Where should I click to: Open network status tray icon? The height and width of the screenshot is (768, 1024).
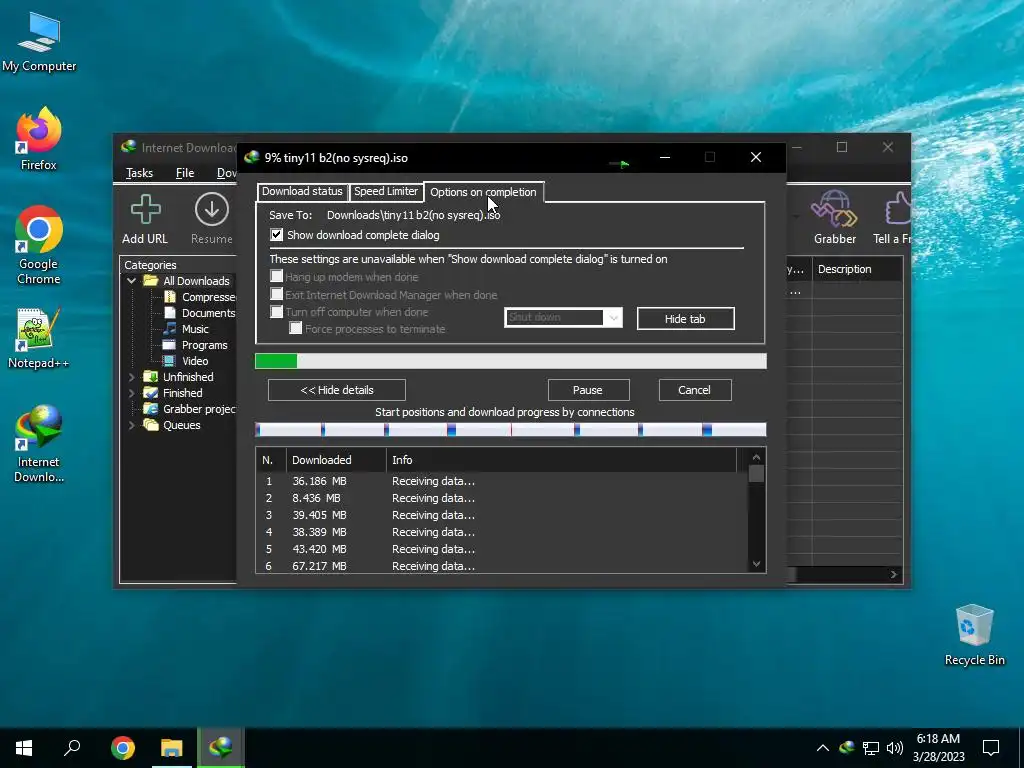[x=871, y=748]
